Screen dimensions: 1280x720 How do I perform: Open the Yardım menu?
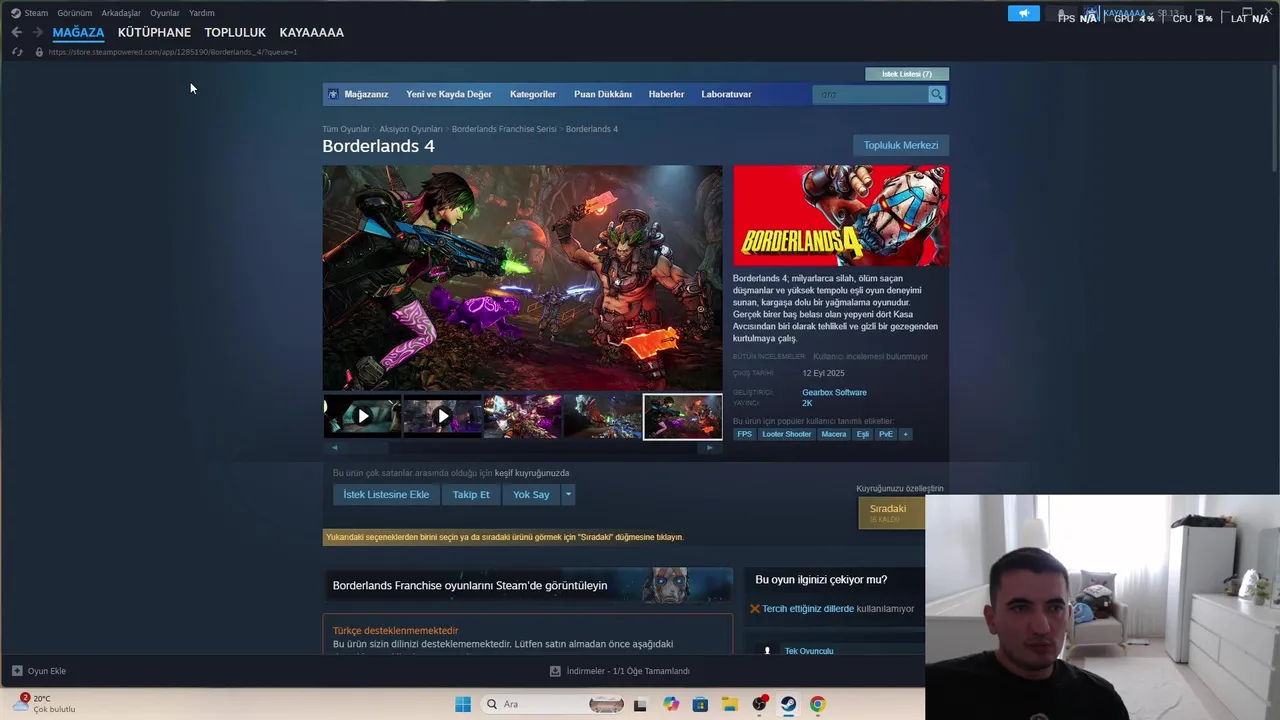coord(202,13)
